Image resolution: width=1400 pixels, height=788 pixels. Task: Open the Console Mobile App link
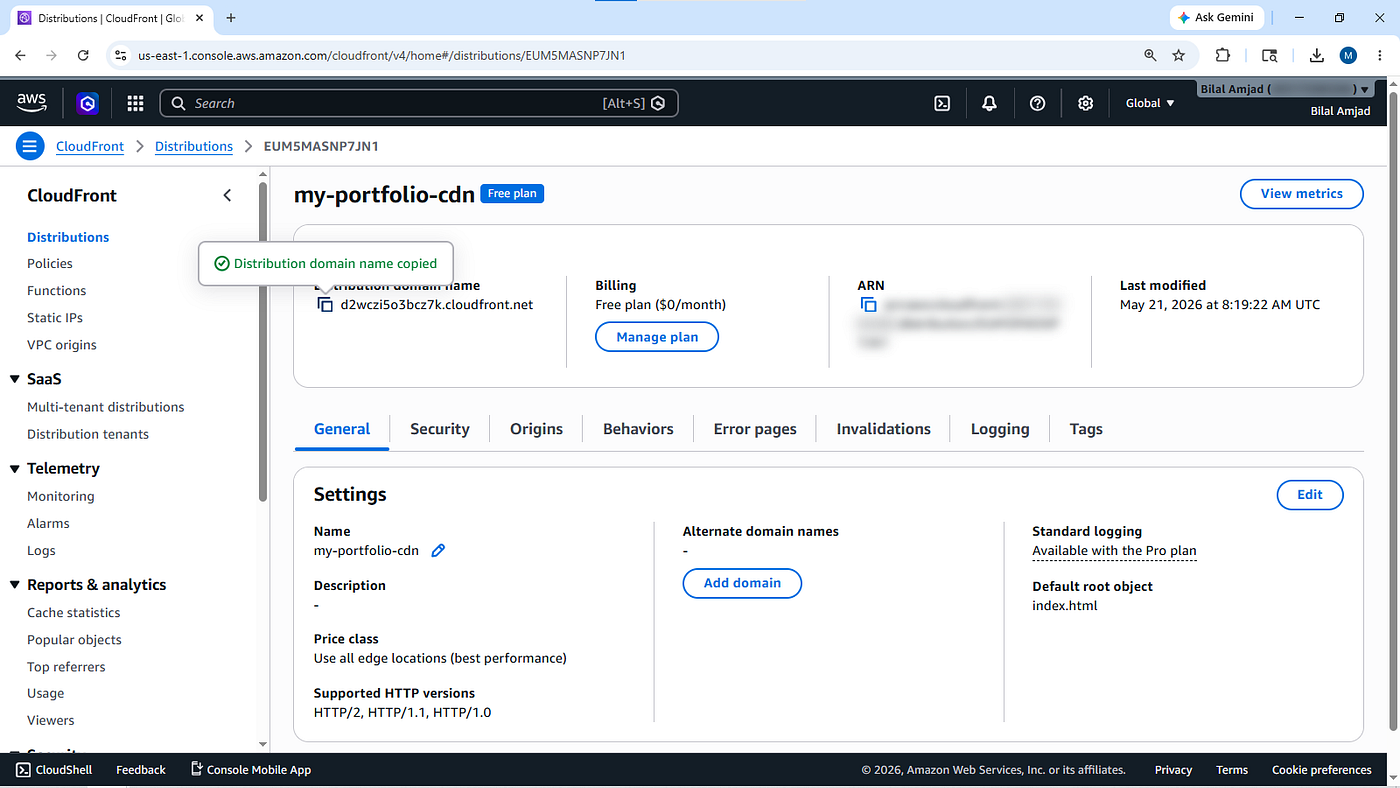[250, 770]
